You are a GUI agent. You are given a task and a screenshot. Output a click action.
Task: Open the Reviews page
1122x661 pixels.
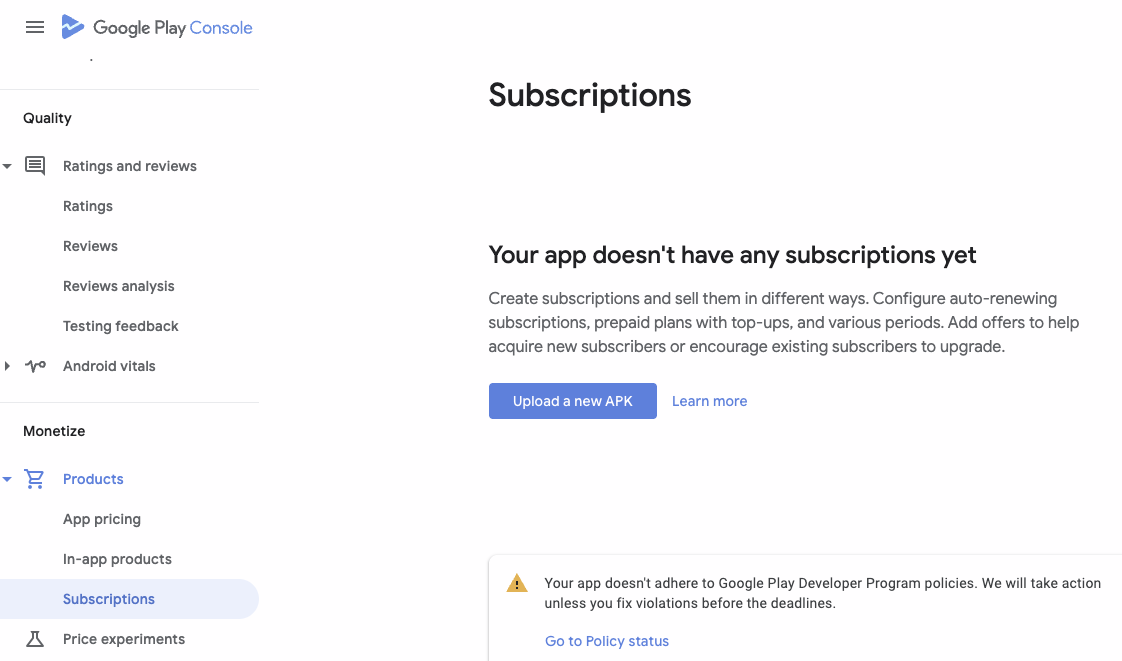point(90,246)
